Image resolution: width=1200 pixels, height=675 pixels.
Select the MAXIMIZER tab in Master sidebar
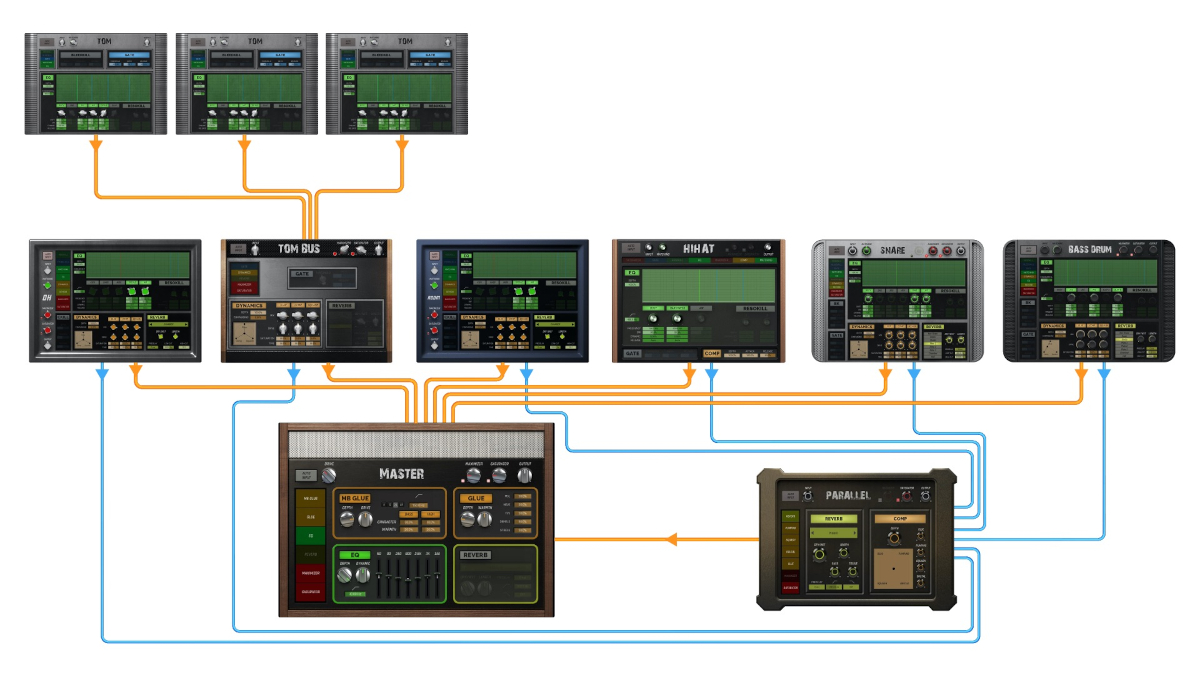pyautogui.click(x=311, y=573)
